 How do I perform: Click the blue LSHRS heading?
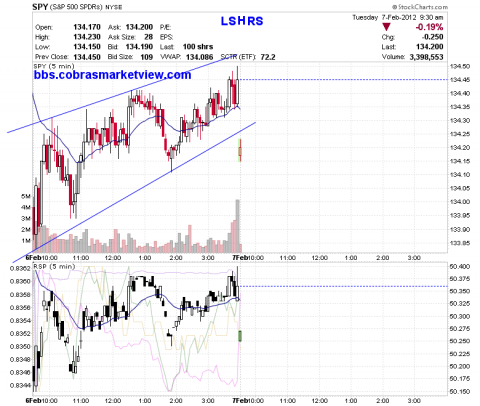point(242,21)
